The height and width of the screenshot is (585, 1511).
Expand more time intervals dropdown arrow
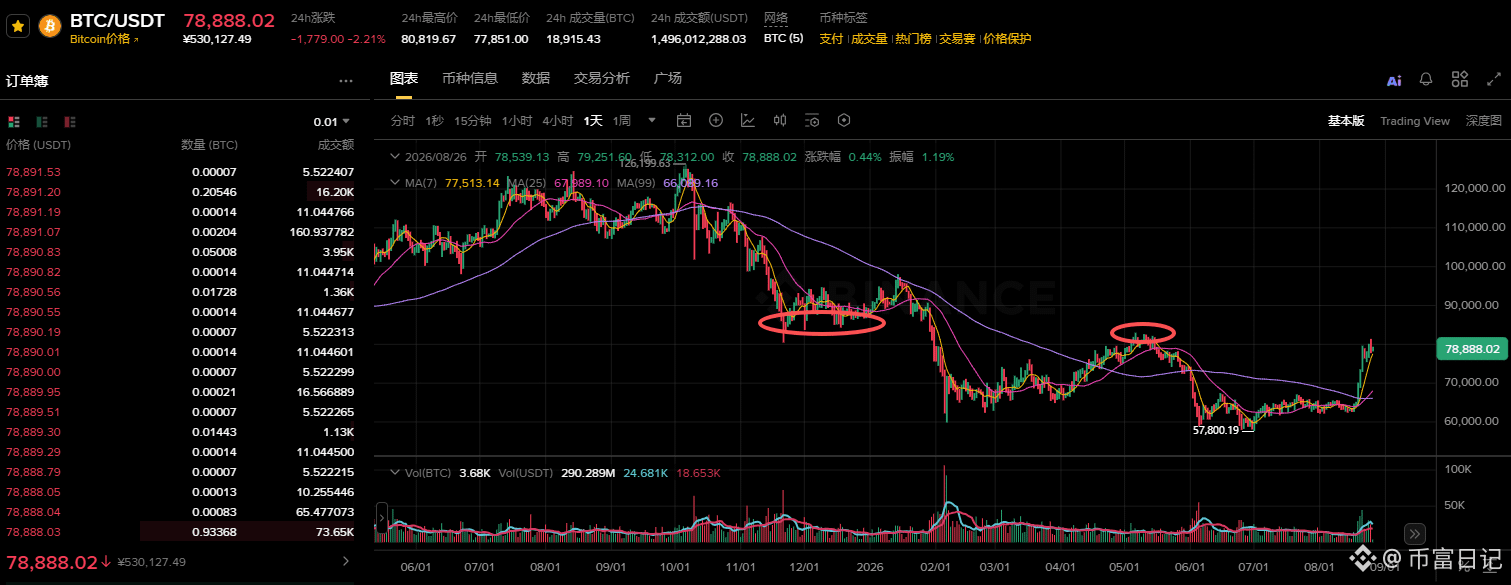652,121
